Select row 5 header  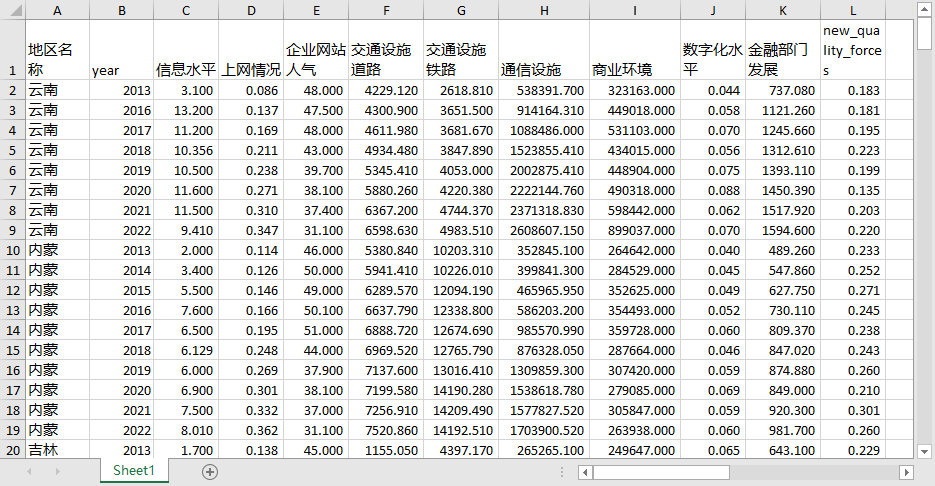coord(13,150)
